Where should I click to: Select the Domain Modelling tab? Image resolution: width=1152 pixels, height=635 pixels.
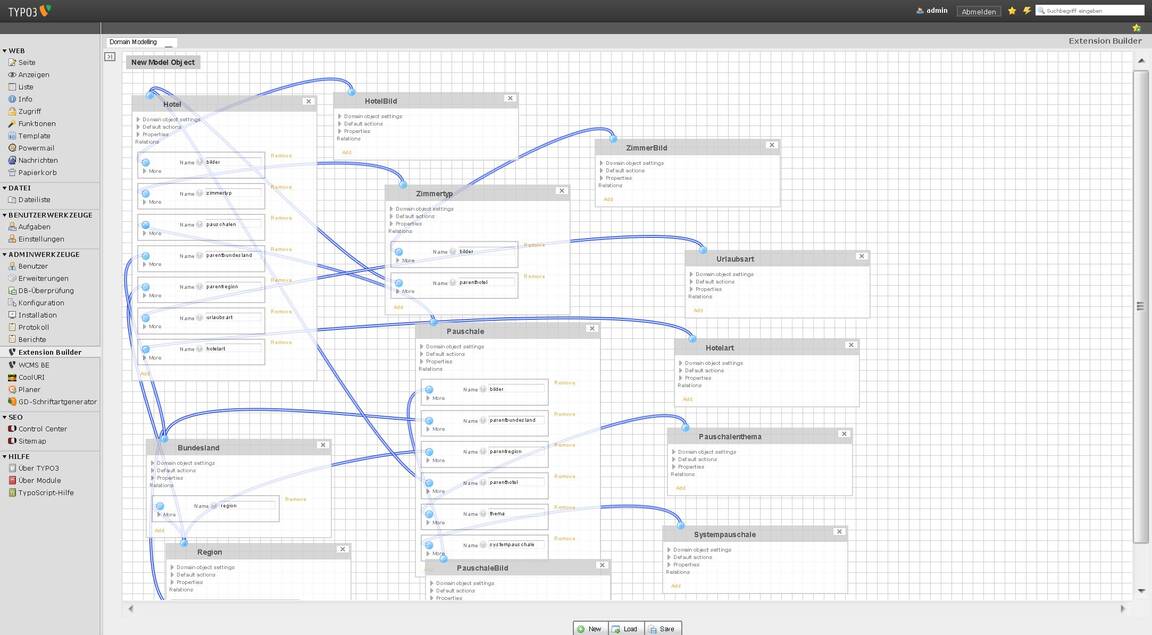click(133, 42)
